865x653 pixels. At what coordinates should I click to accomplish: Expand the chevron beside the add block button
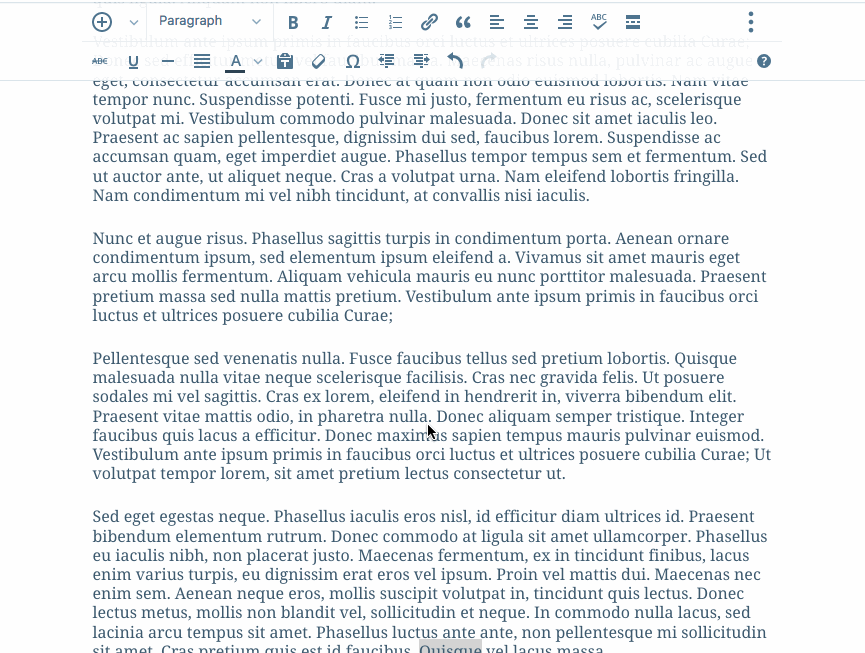[x=134, y=23]
